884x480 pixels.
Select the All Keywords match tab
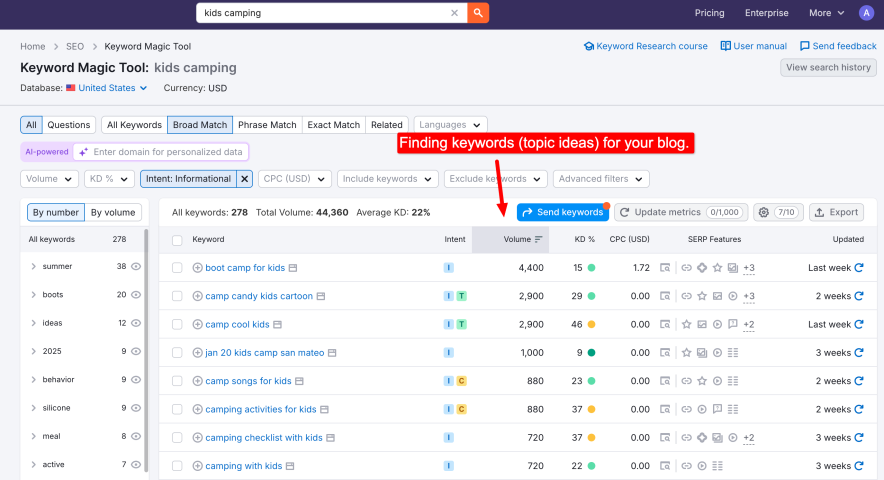[134, 125]
